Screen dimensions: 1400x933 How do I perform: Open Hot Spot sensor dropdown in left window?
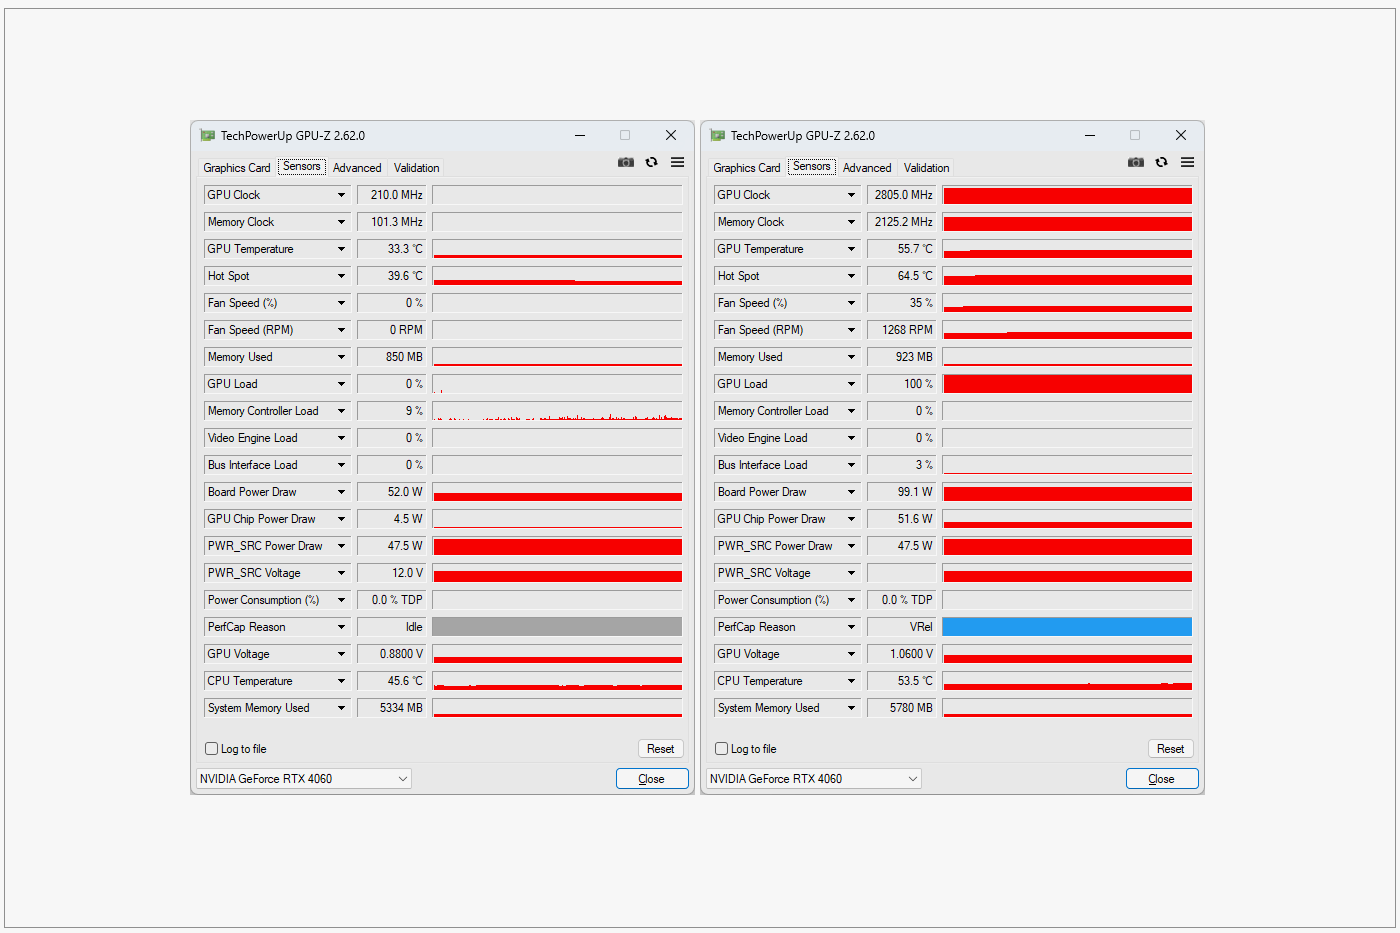[341, 276]
